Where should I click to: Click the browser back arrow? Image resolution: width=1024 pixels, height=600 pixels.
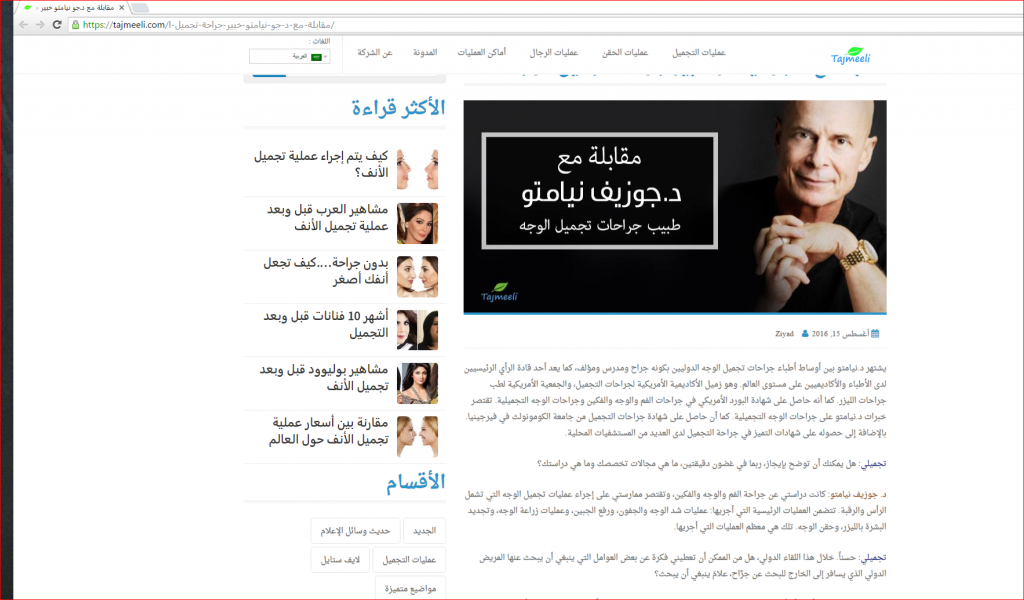pos(24,25)
